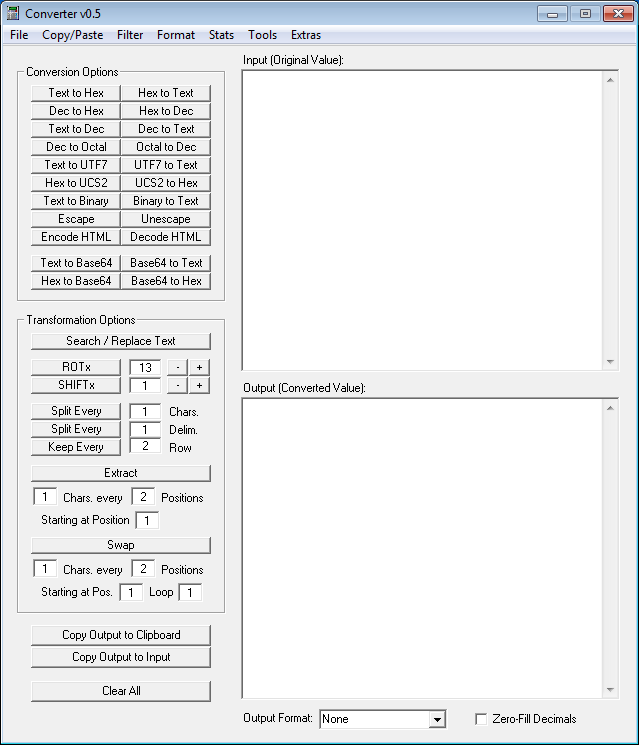Click Output scrollbar down arrow
Screen dimensions: 639x745
tap(610, 690)
